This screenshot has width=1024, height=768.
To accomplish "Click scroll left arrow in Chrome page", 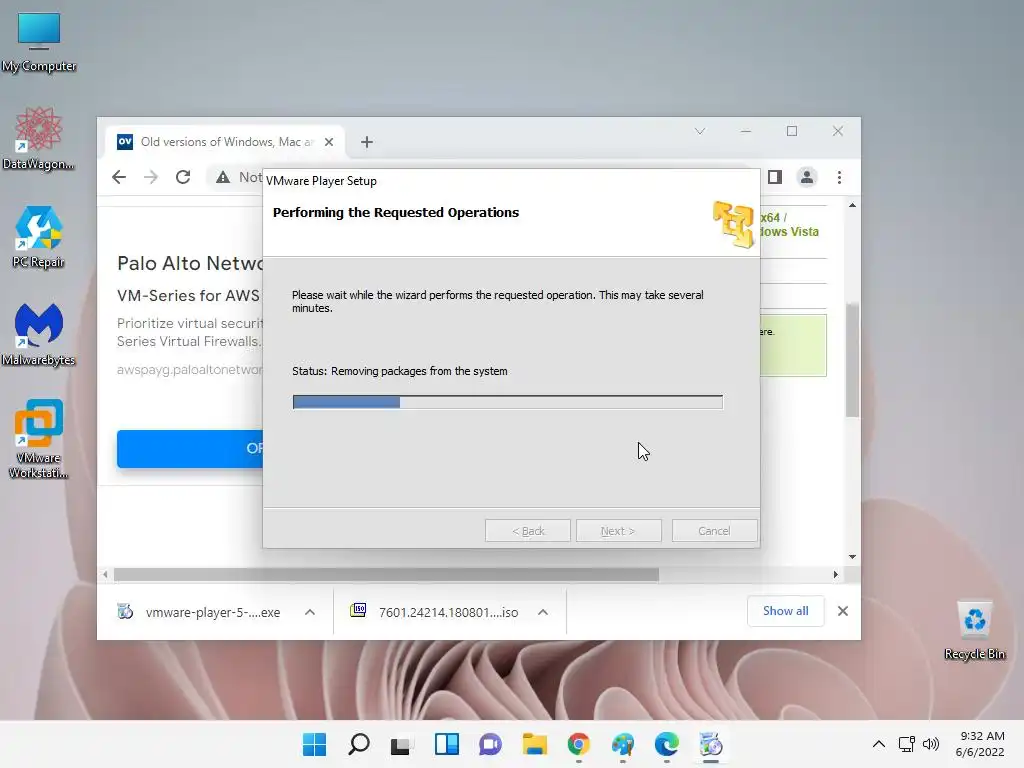I will pyautogui.click(x=105, y=575).
